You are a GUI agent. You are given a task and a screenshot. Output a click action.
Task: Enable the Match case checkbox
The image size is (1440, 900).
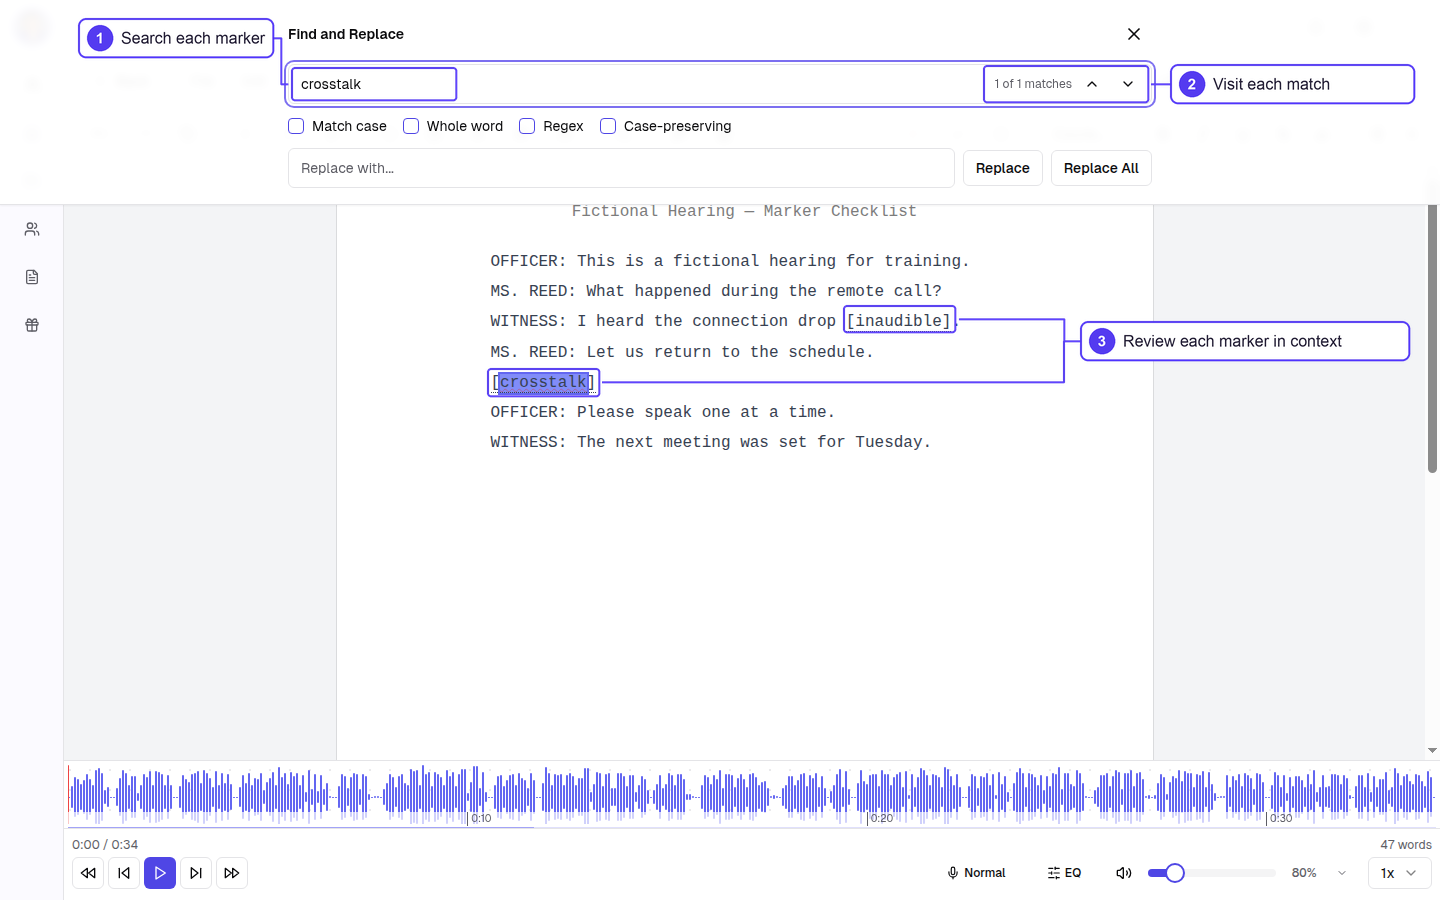pyautogui.click(x=296, y=126)
